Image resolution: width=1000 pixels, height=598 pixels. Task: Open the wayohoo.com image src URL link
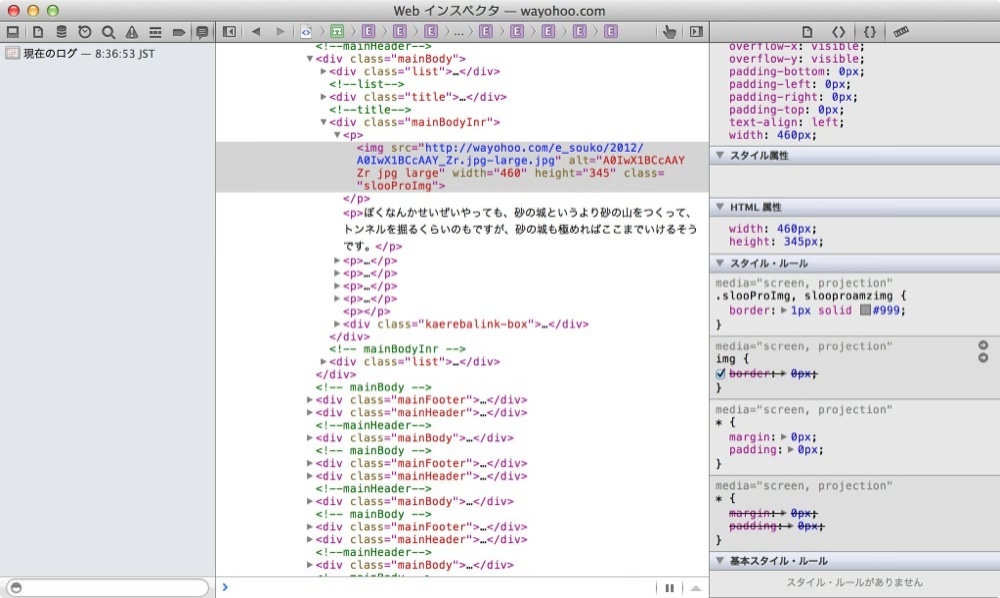tap(500, 154)
